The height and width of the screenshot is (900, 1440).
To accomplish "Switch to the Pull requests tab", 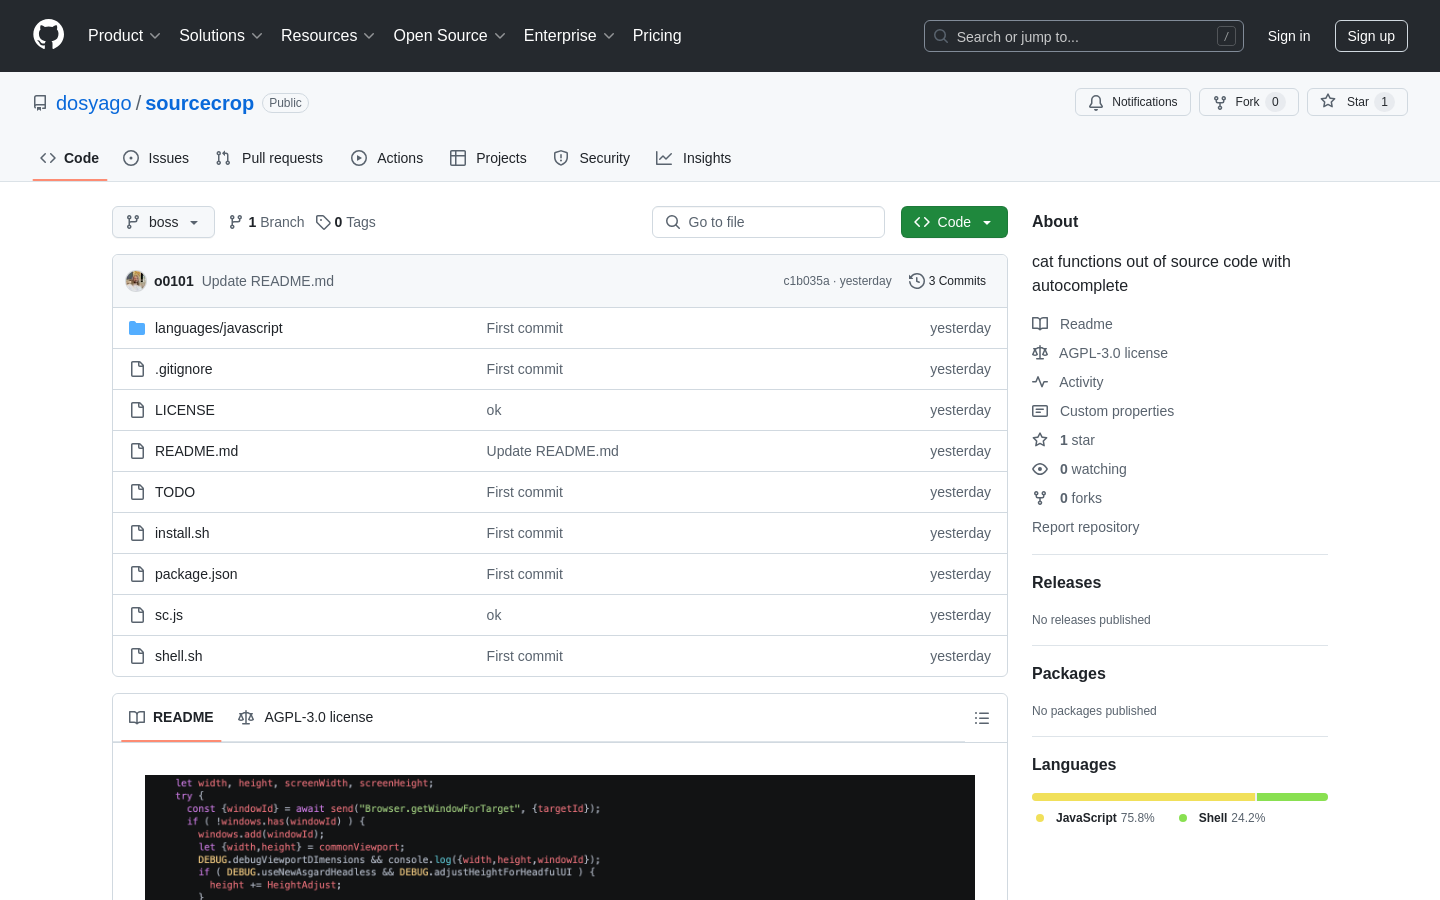I will point(269,158).
